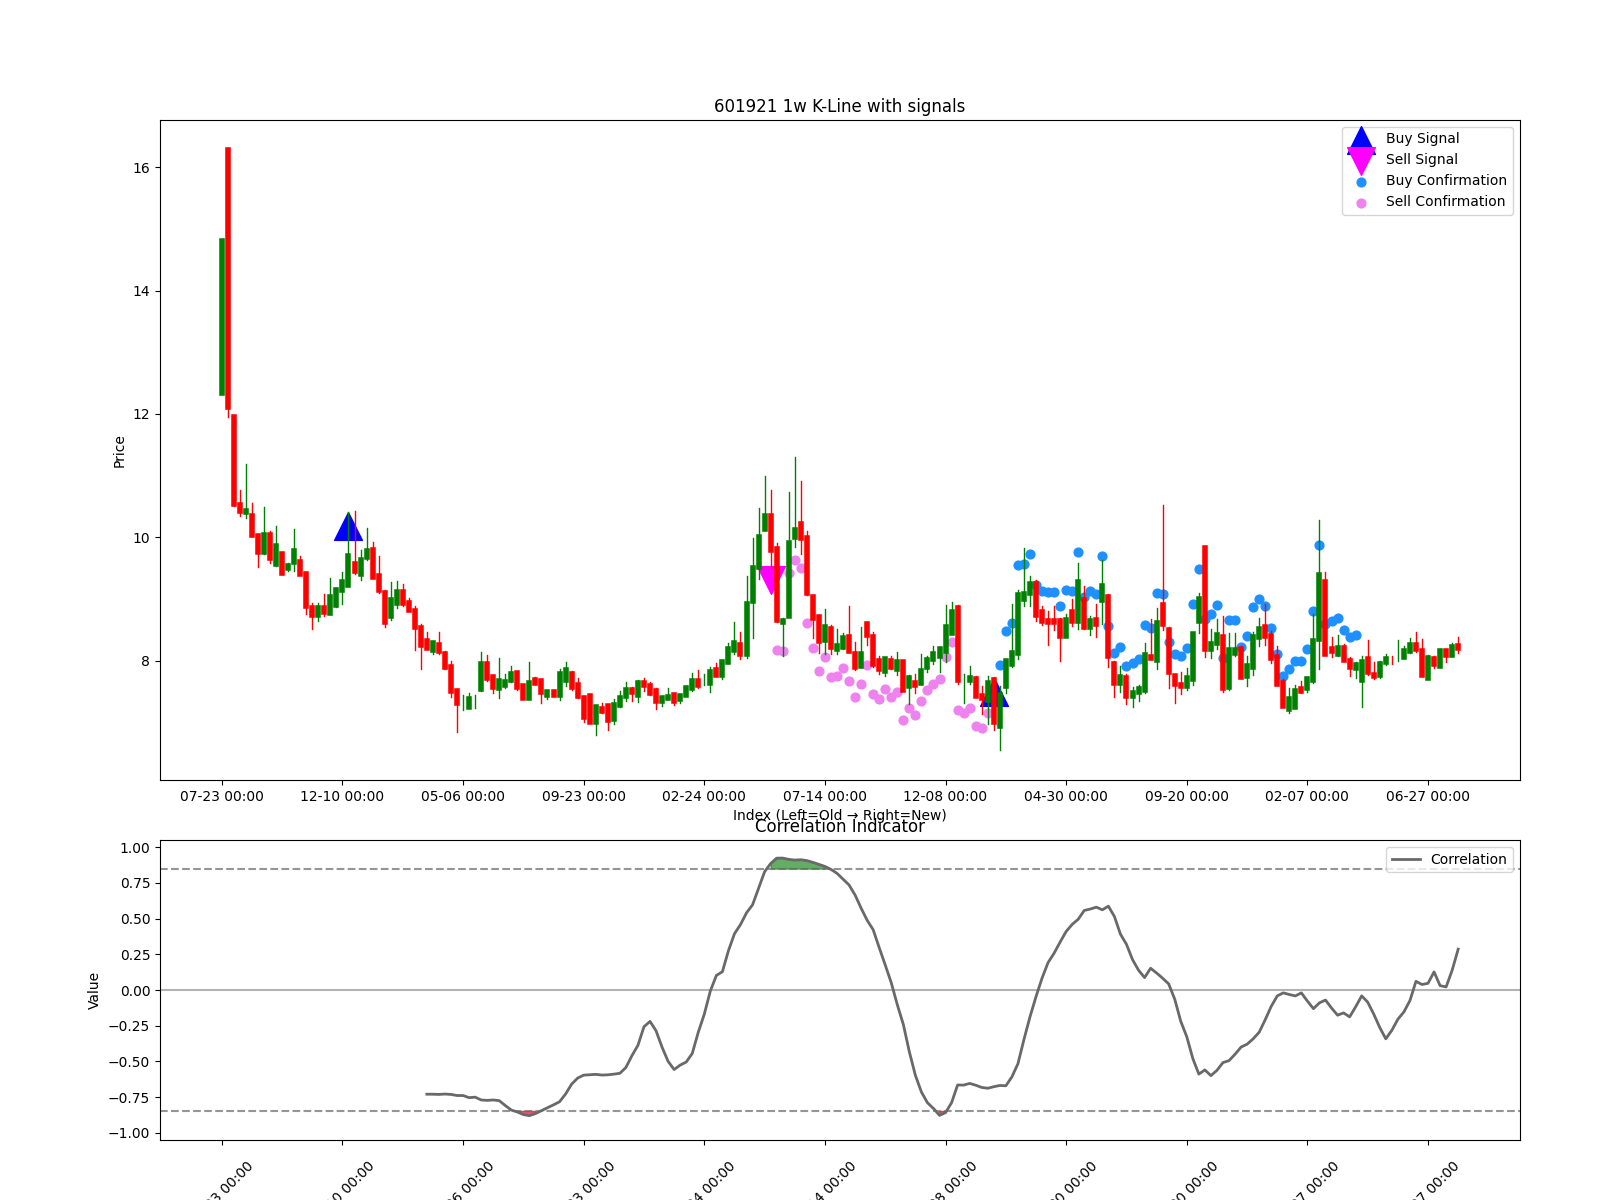Click price axis tick '14'
Viewport: 1600px width, 1200px height.
click(141, 292)
